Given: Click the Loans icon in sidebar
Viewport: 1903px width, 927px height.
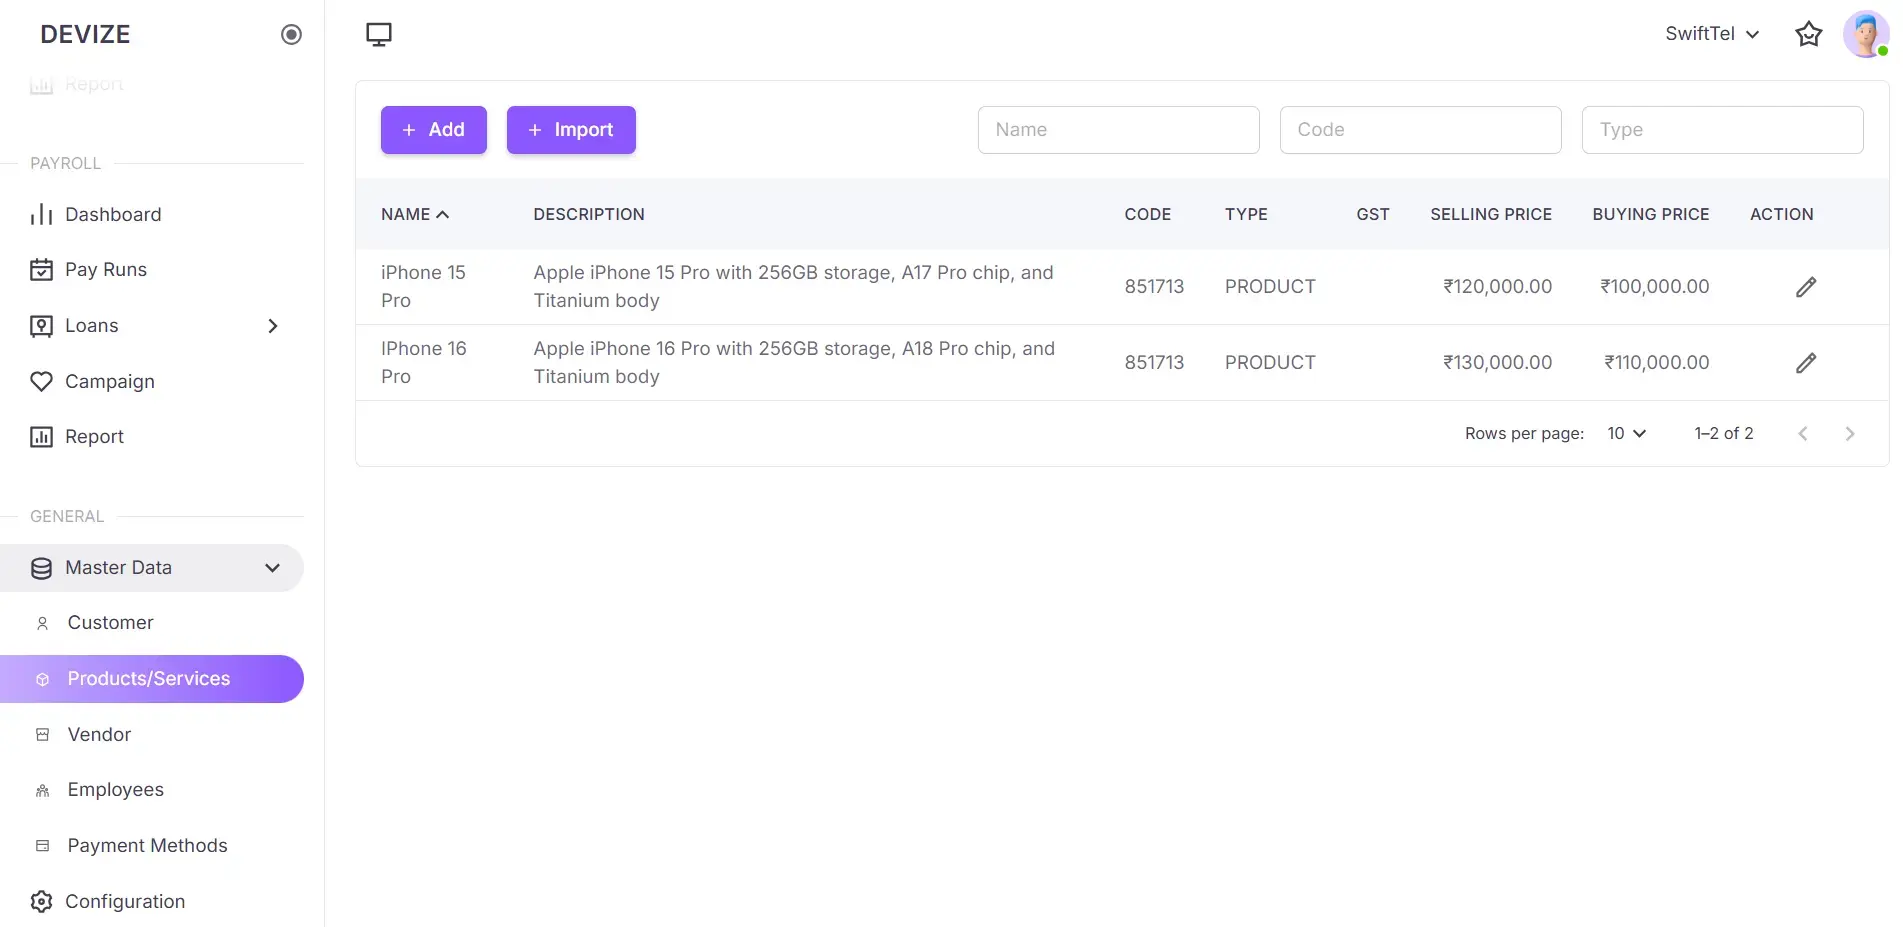Looking at the screenshot, I should pos(41,326).
